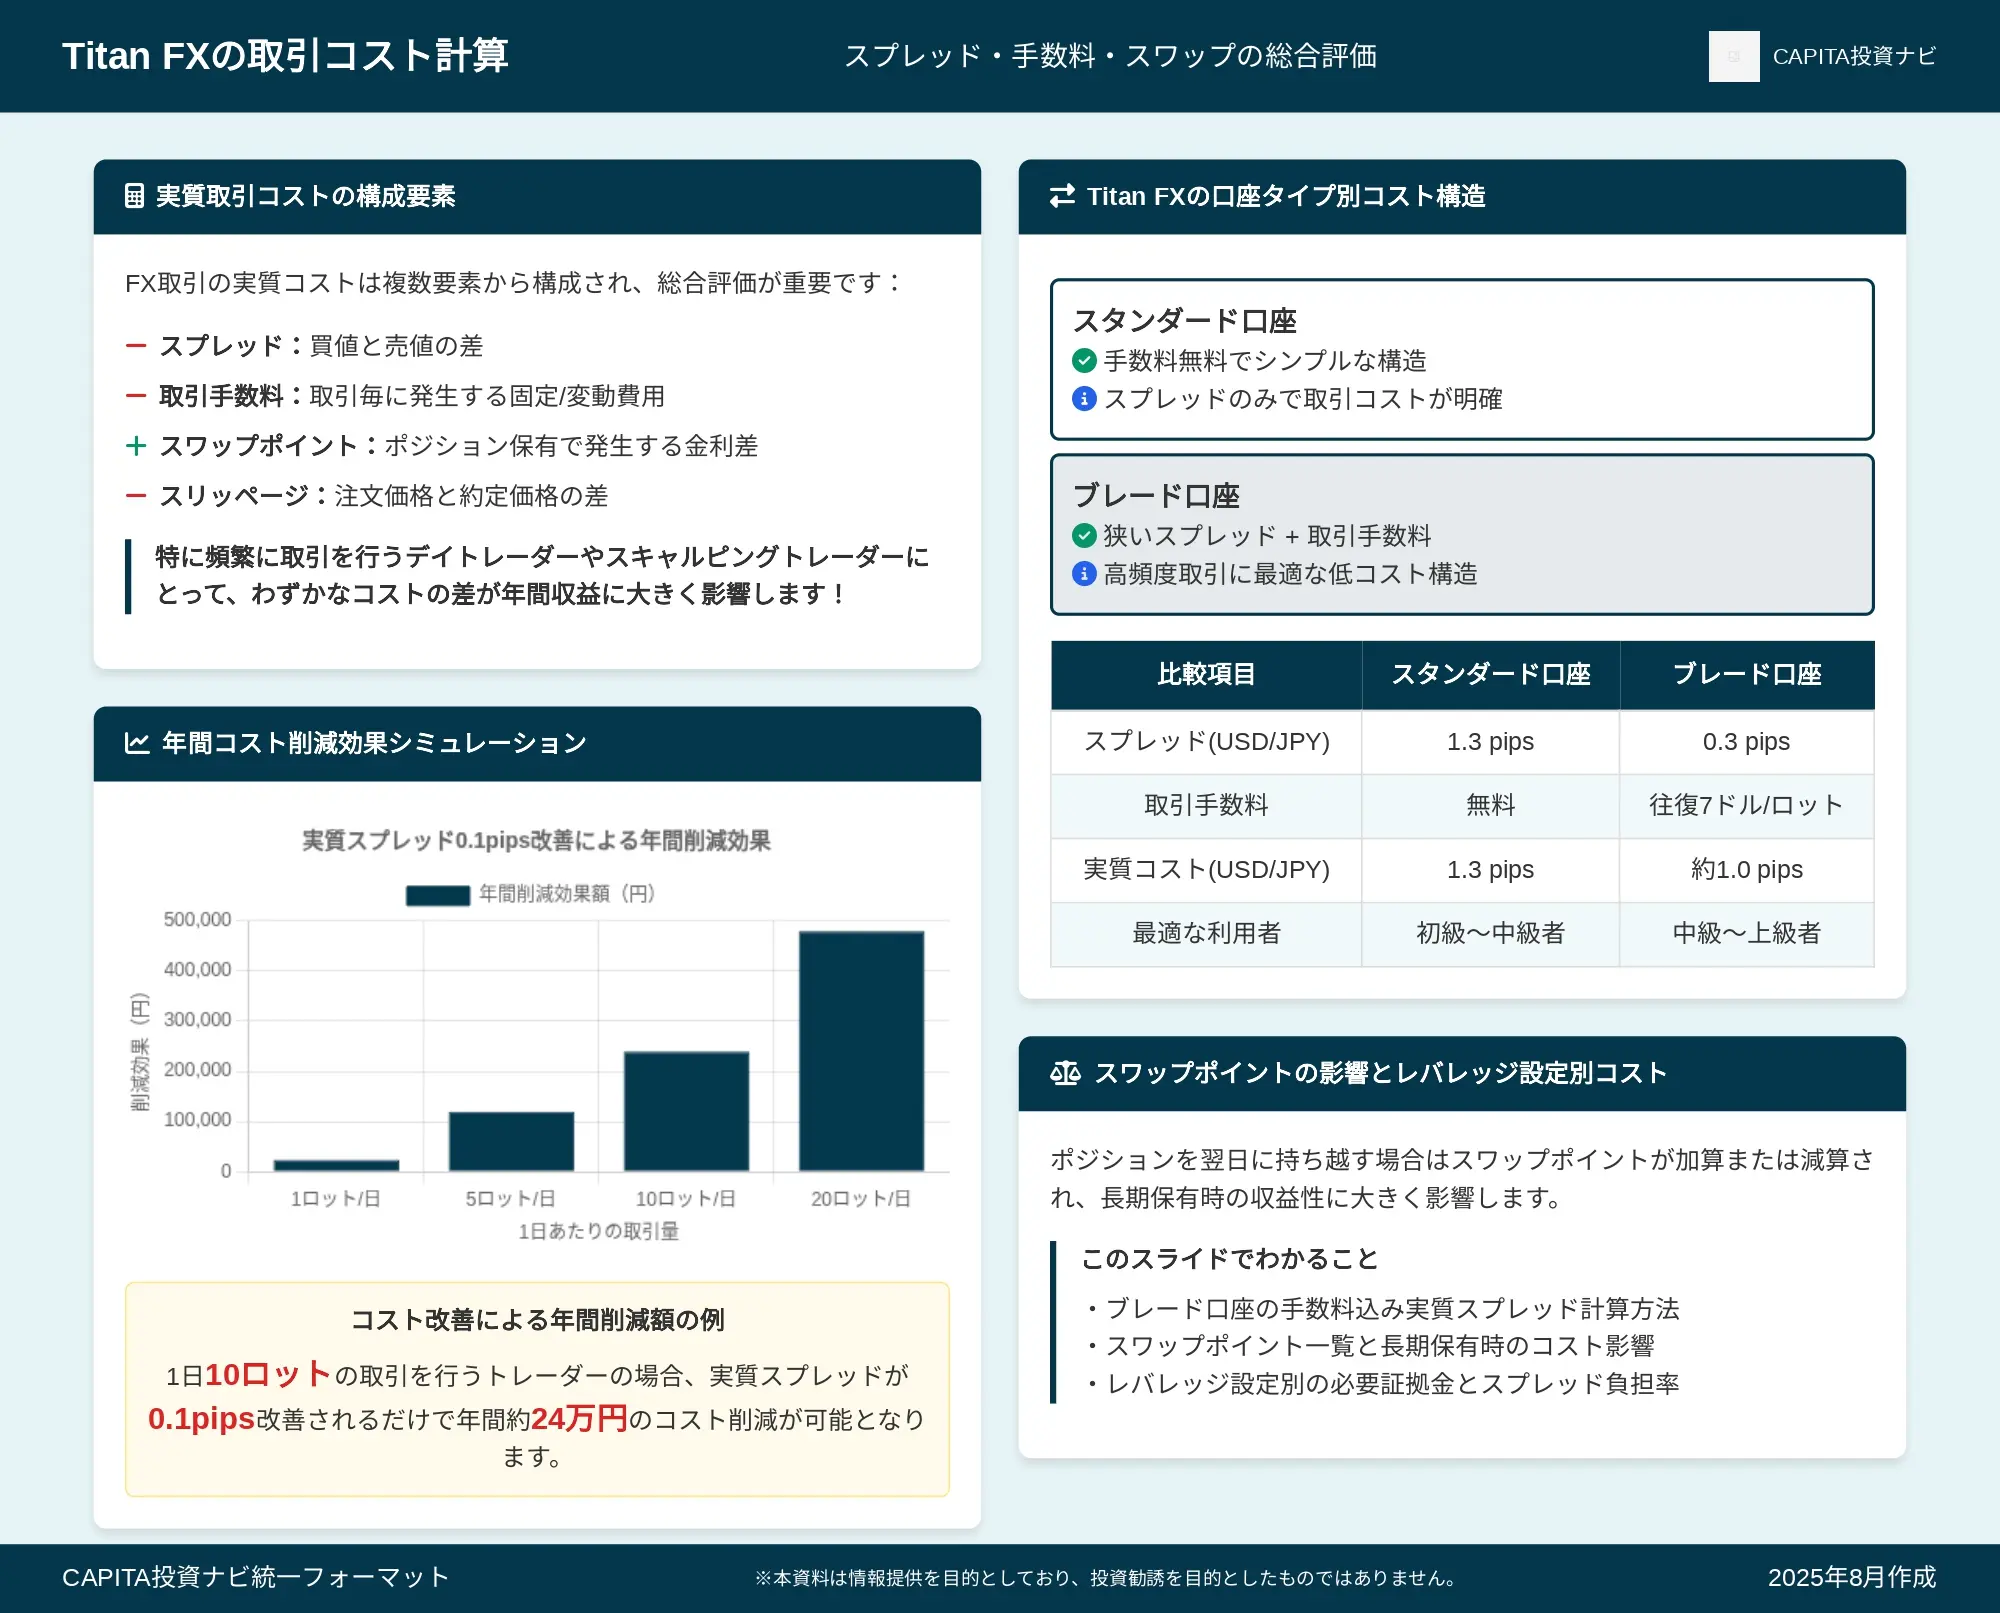Click the スタンダード口座 table column header

(1490, 675)
